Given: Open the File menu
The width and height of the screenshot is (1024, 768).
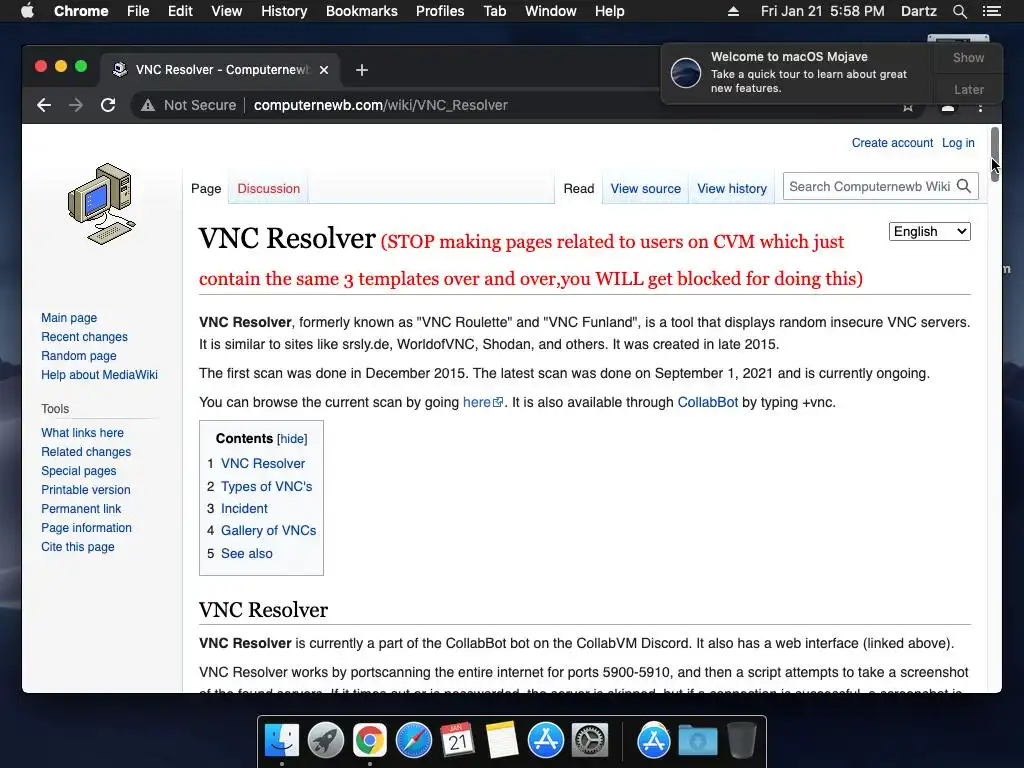Looking at the screenshot, I should [138, 11].
